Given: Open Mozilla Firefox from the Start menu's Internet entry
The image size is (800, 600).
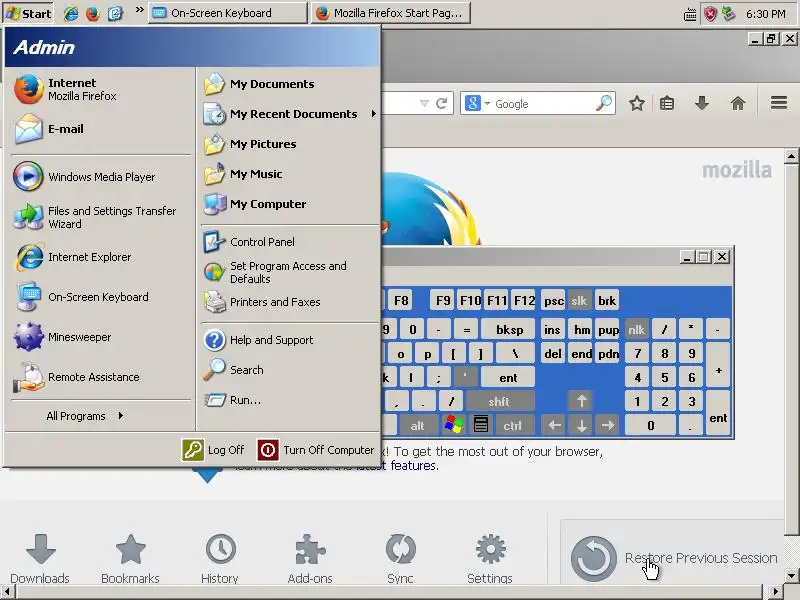Looking at the screenshot, I should 101,89.
